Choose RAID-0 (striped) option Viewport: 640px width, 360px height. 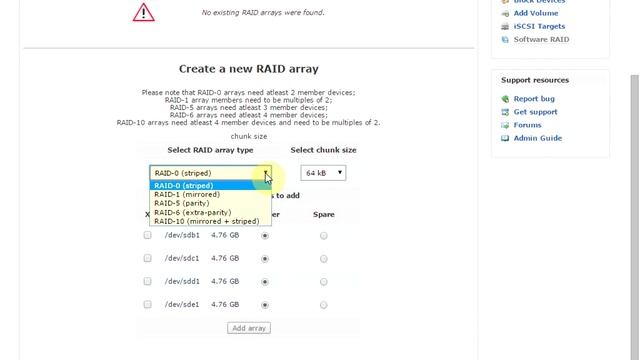tap(210, 186)
